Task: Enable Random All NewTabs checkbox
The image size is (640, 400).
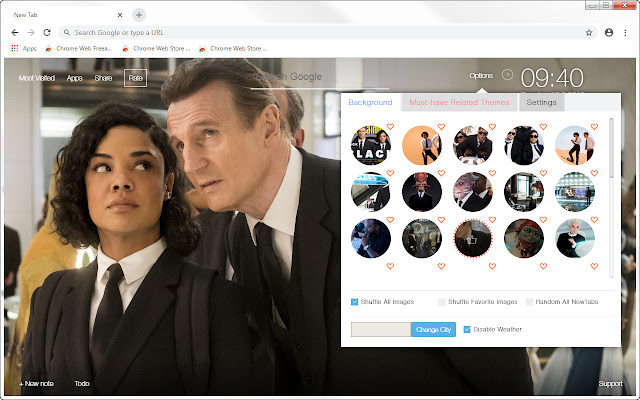Action: (529, 302)
